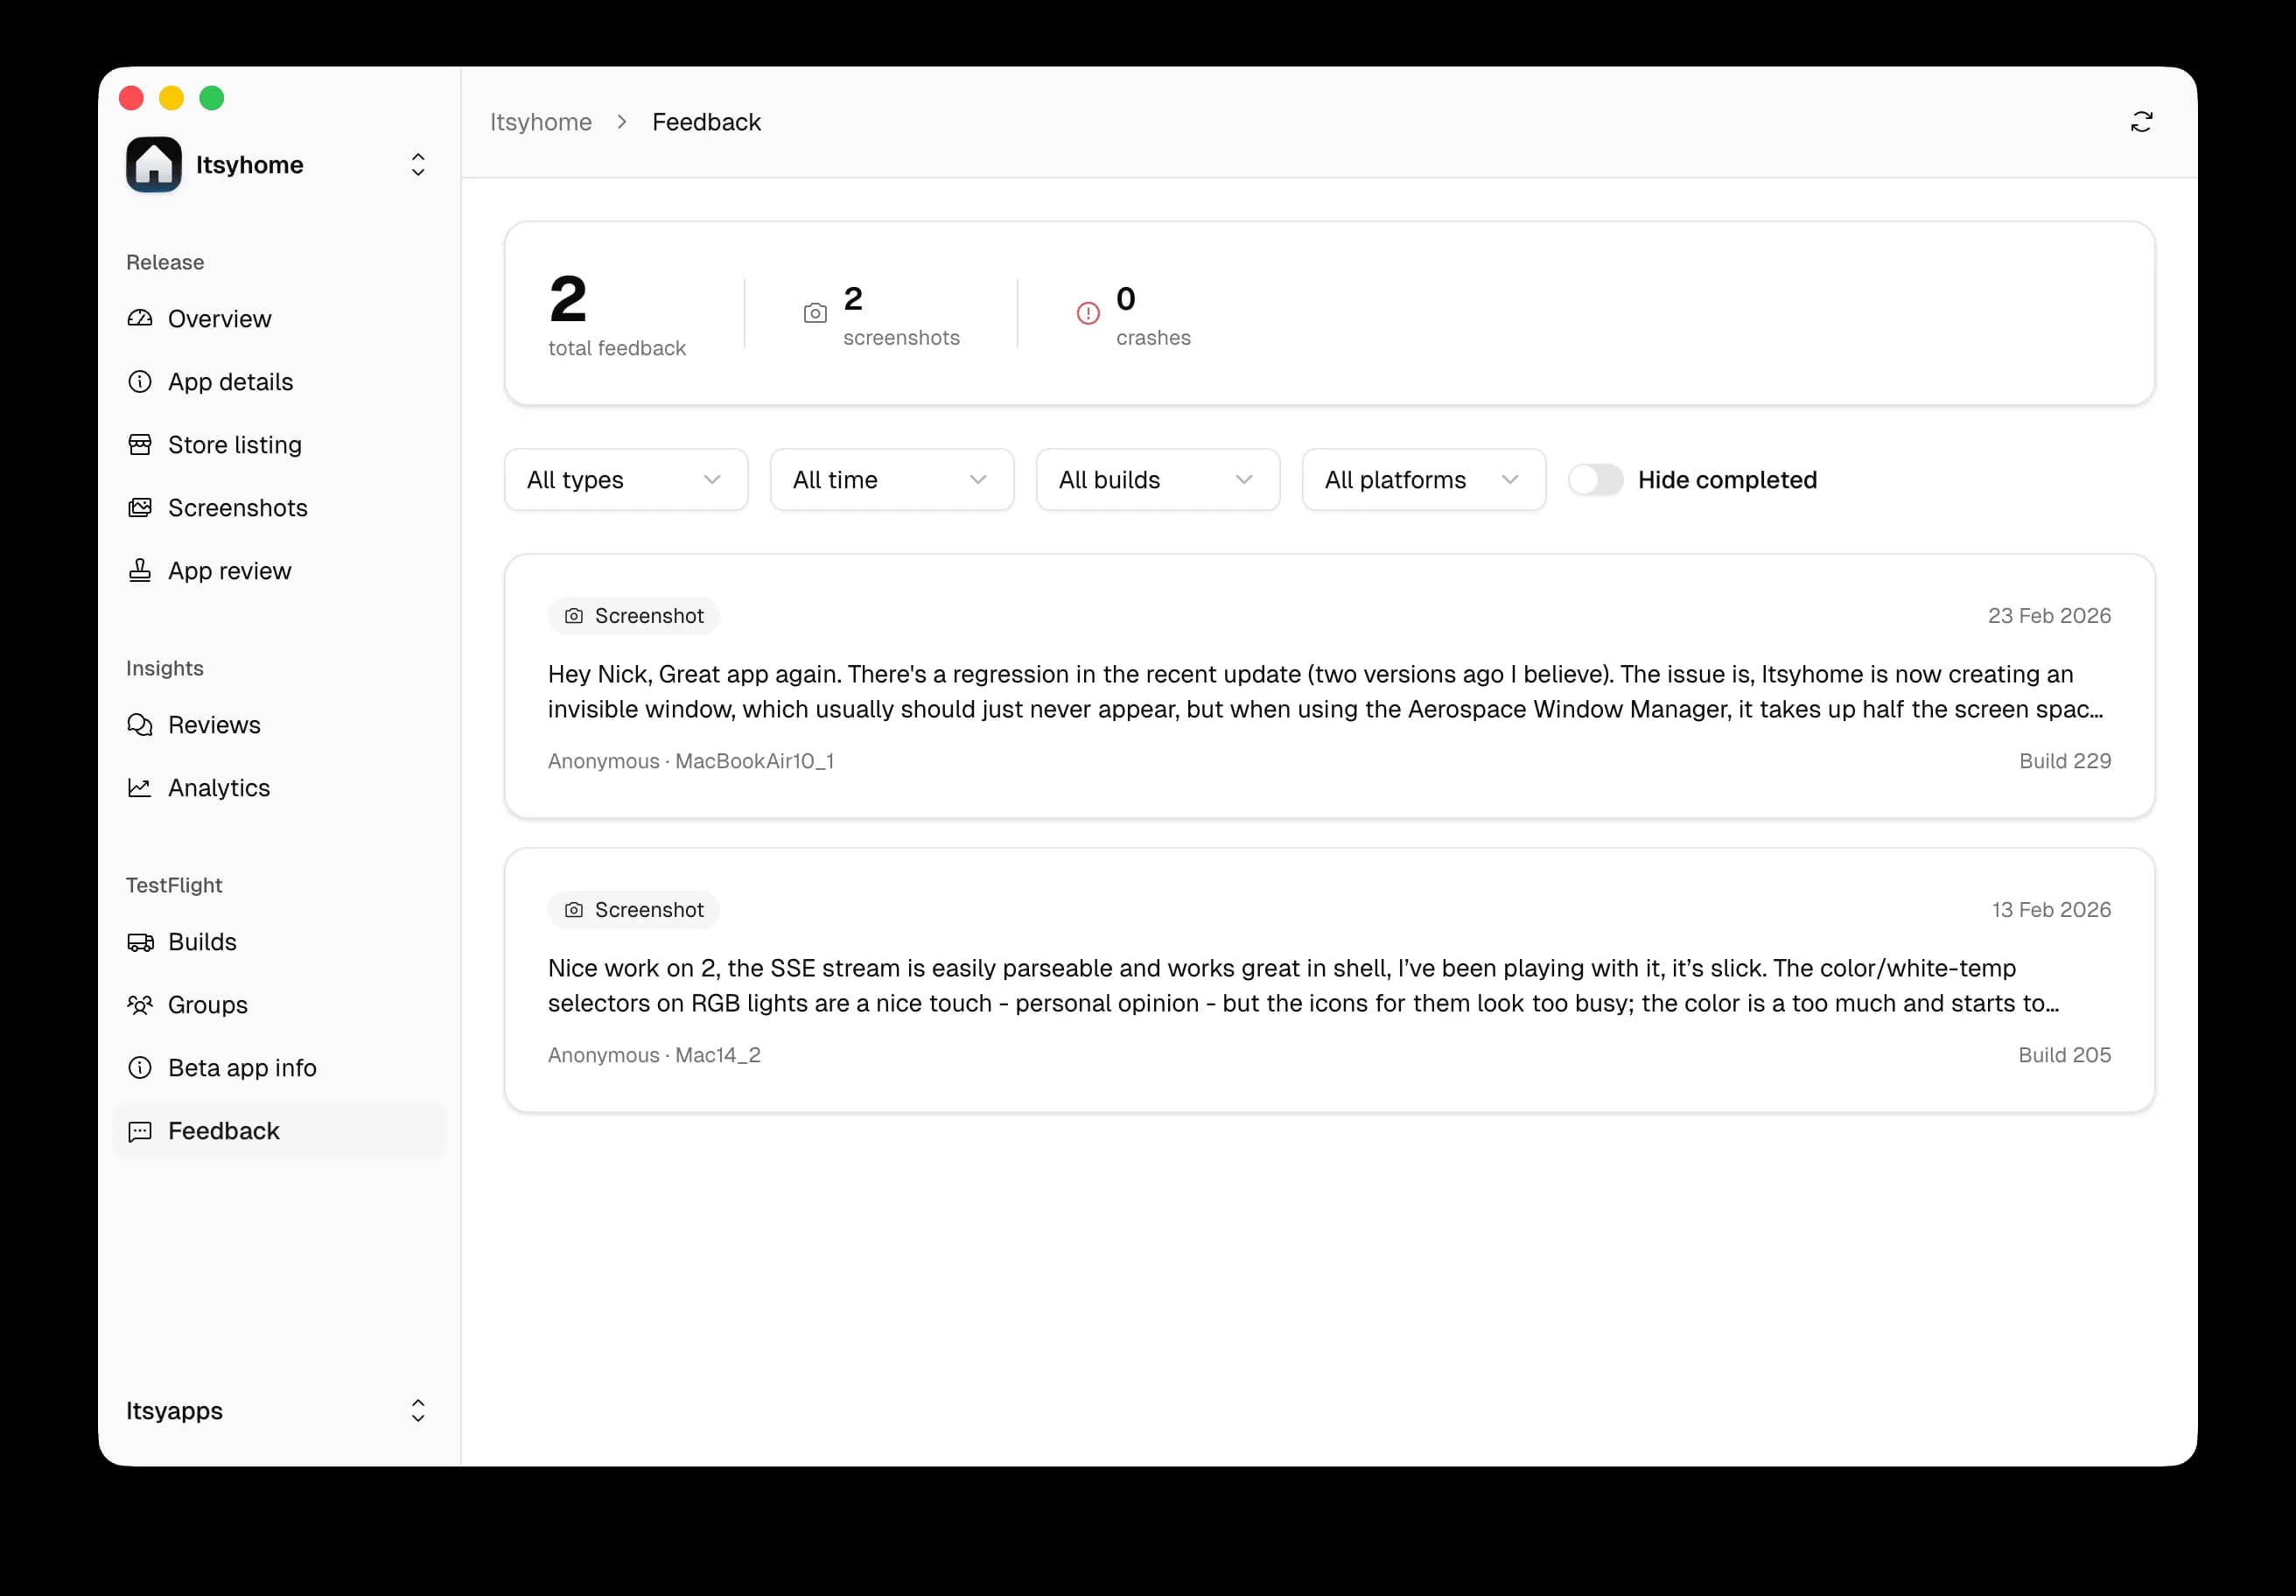Go to Beta app info
The image size is (2296, 1596).
[242, 1068]
